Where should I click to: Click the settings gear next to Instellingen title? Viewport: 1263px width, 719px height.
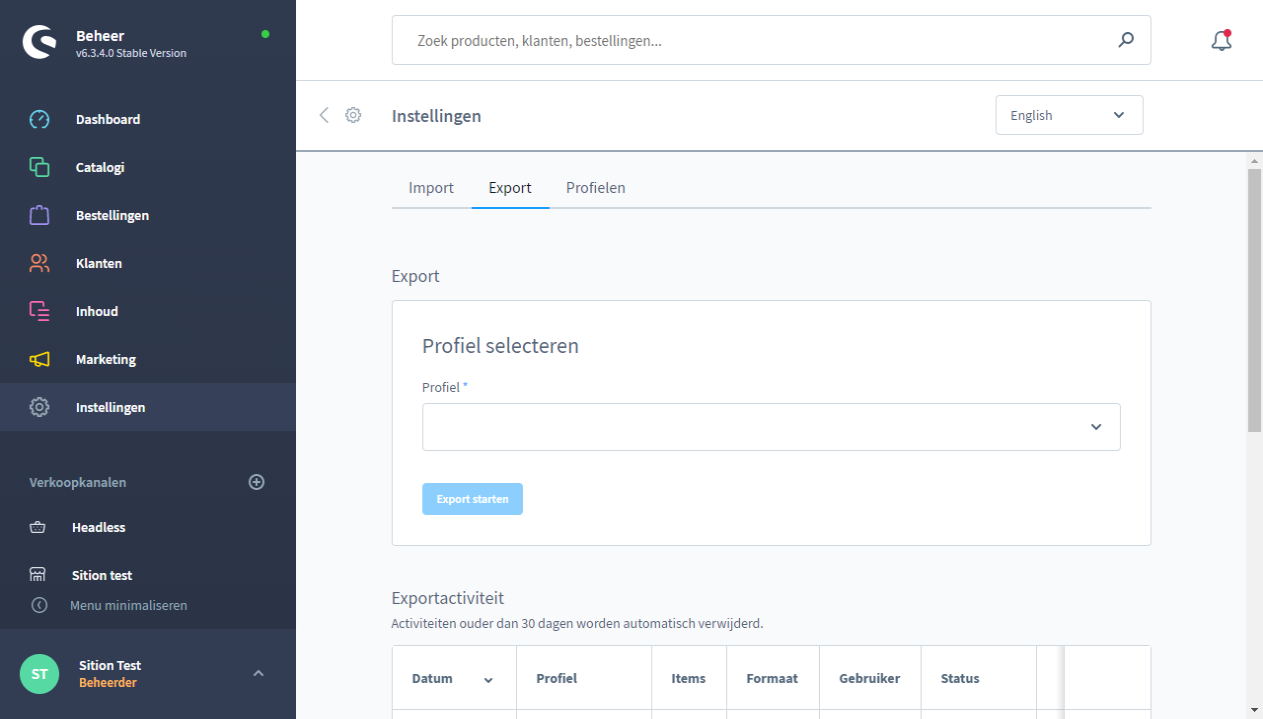pyautogui.click(x=353, y=115)
